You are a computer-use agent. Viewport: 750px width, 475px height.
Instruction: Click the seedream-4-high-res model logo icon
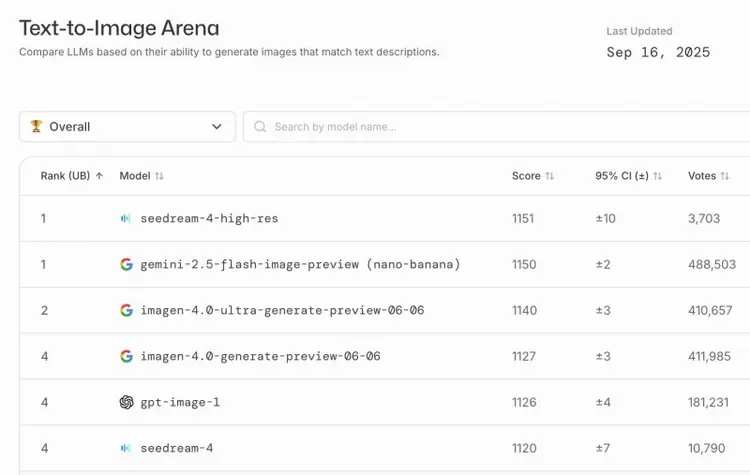126,219
